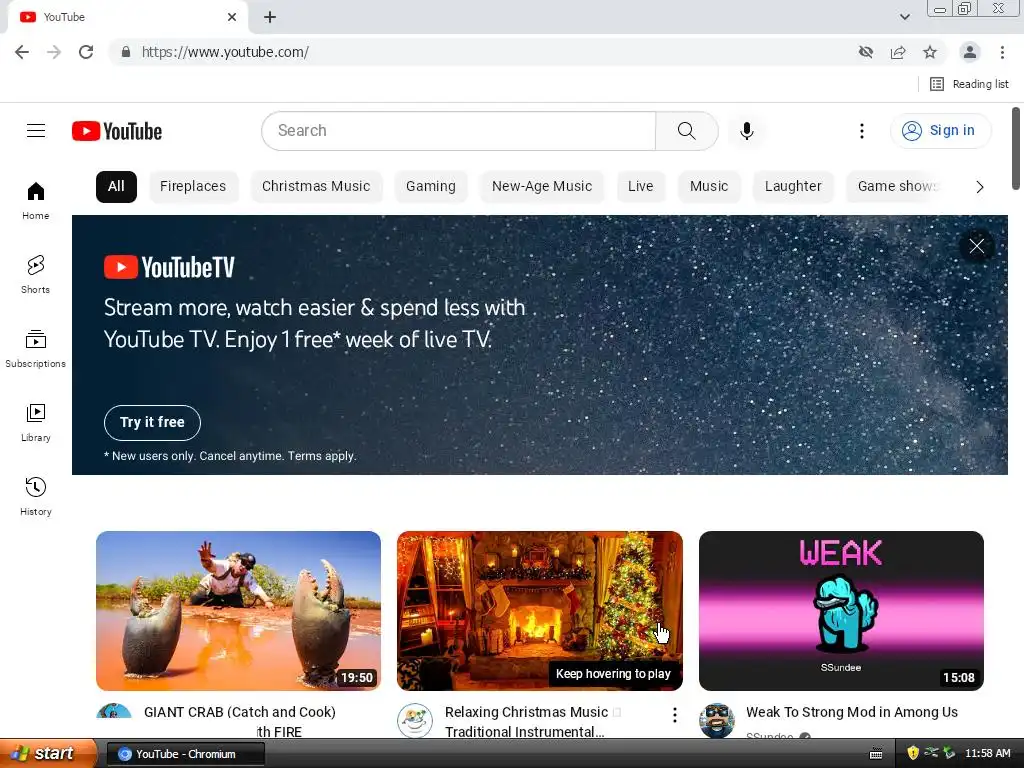This screenshot has height=768, width=1024.
Task: Open Chromium three-dot menu
Action: [1002, 52]
